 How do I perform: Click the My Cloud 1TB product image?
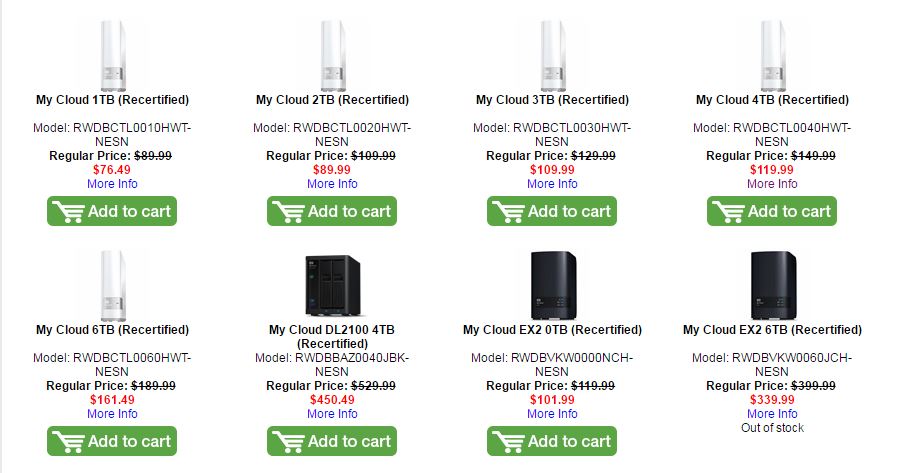112,57
